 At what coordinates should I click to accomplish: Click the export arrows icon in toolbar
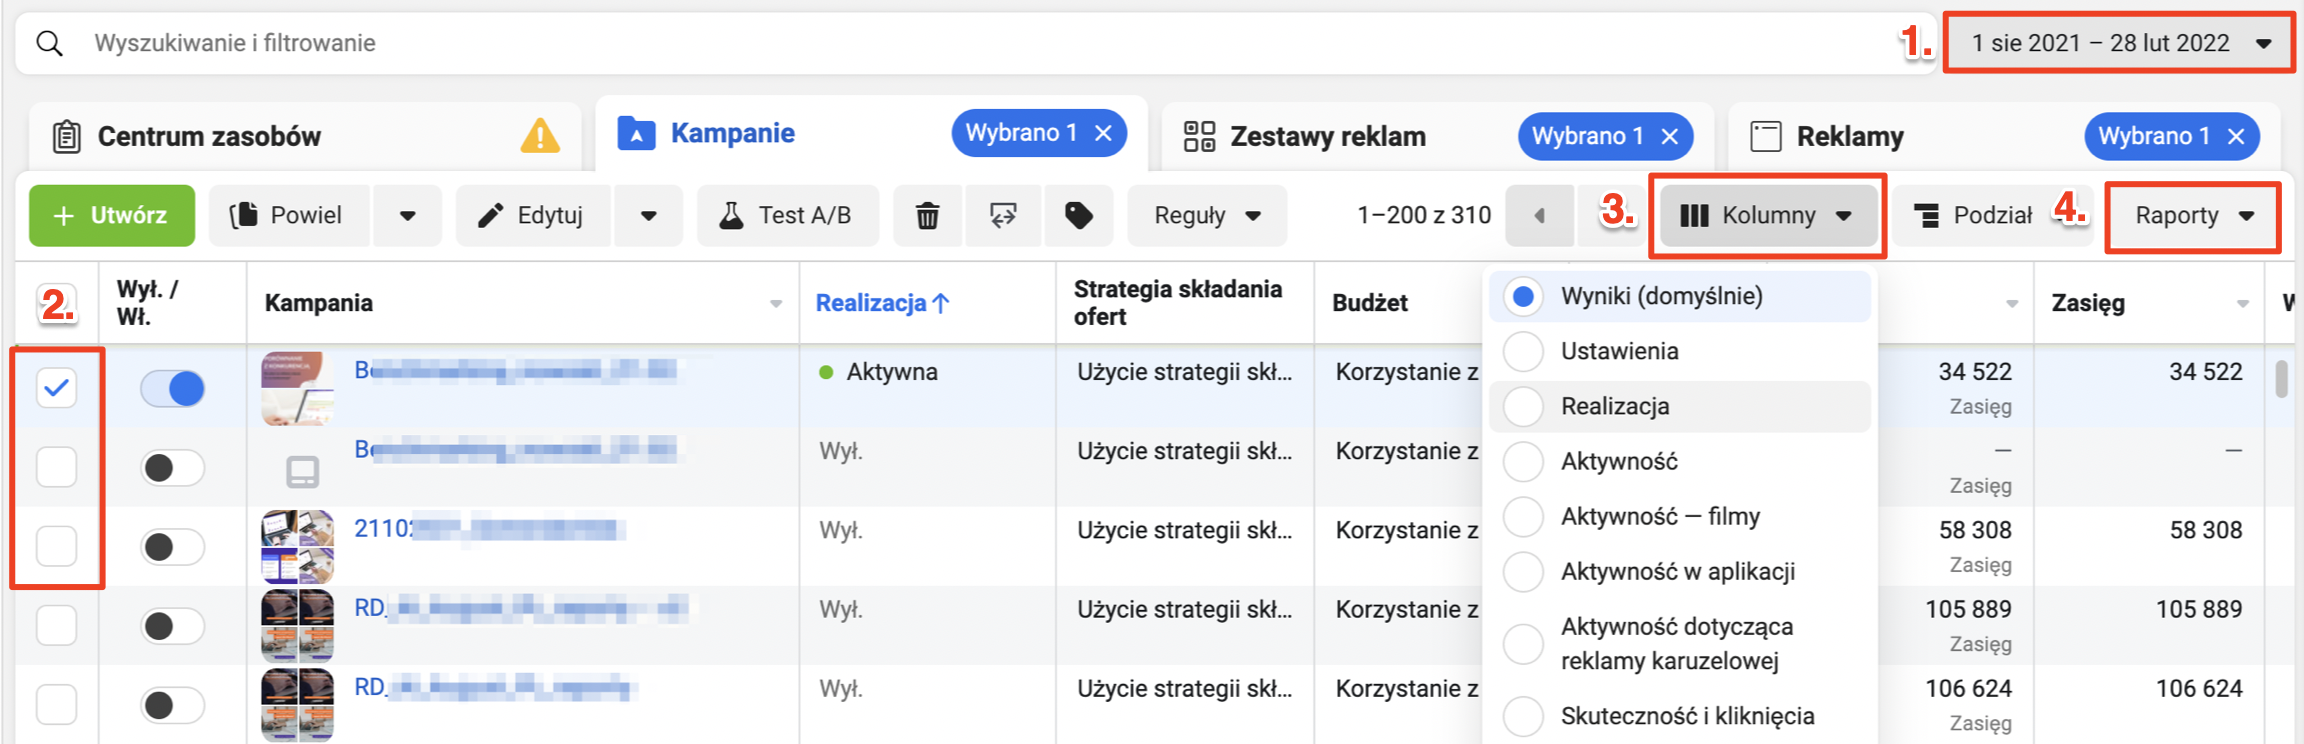click(1003, 216)
